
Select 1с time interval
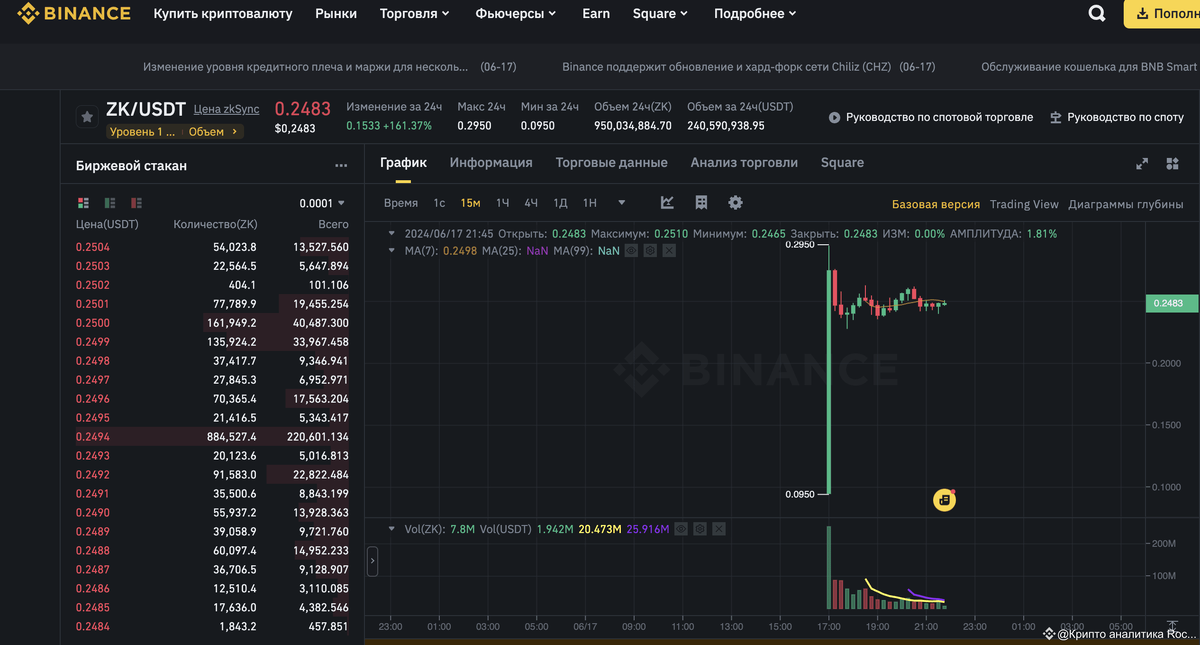click(439, 203)
